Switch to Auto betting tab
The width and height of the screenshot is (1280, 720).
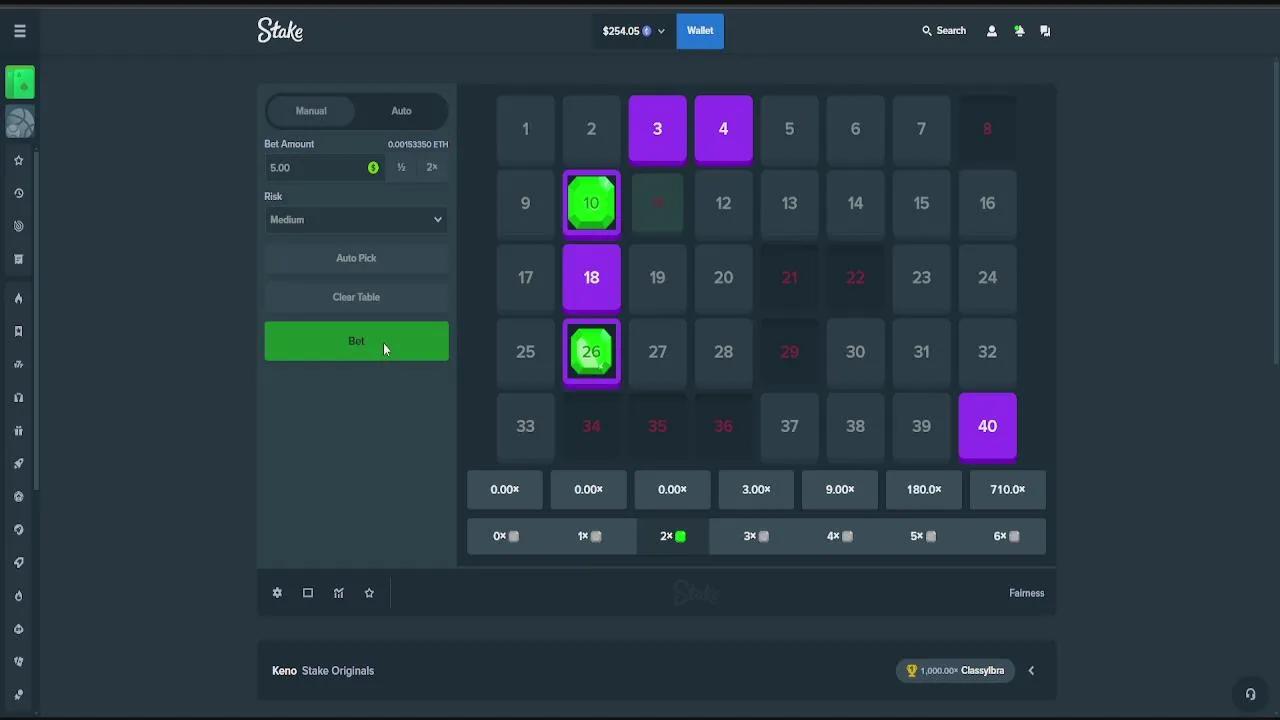401,111
